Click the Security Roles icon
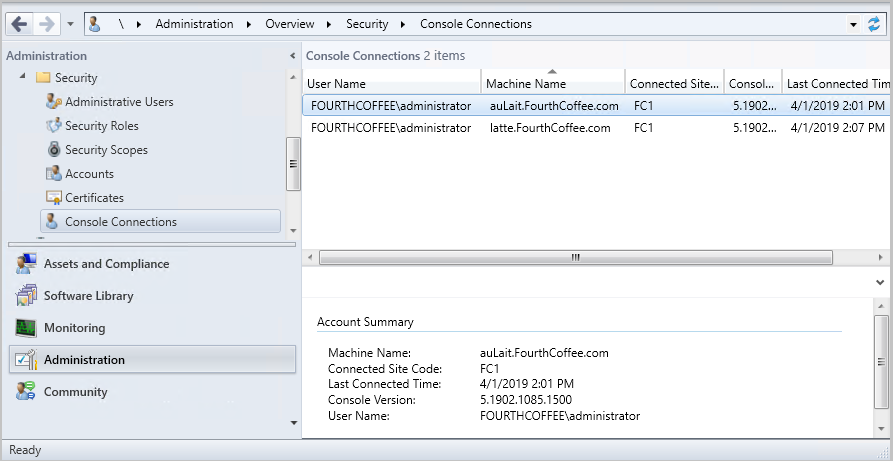The width and height of the screenshot is (893, 461). point(54,126)
